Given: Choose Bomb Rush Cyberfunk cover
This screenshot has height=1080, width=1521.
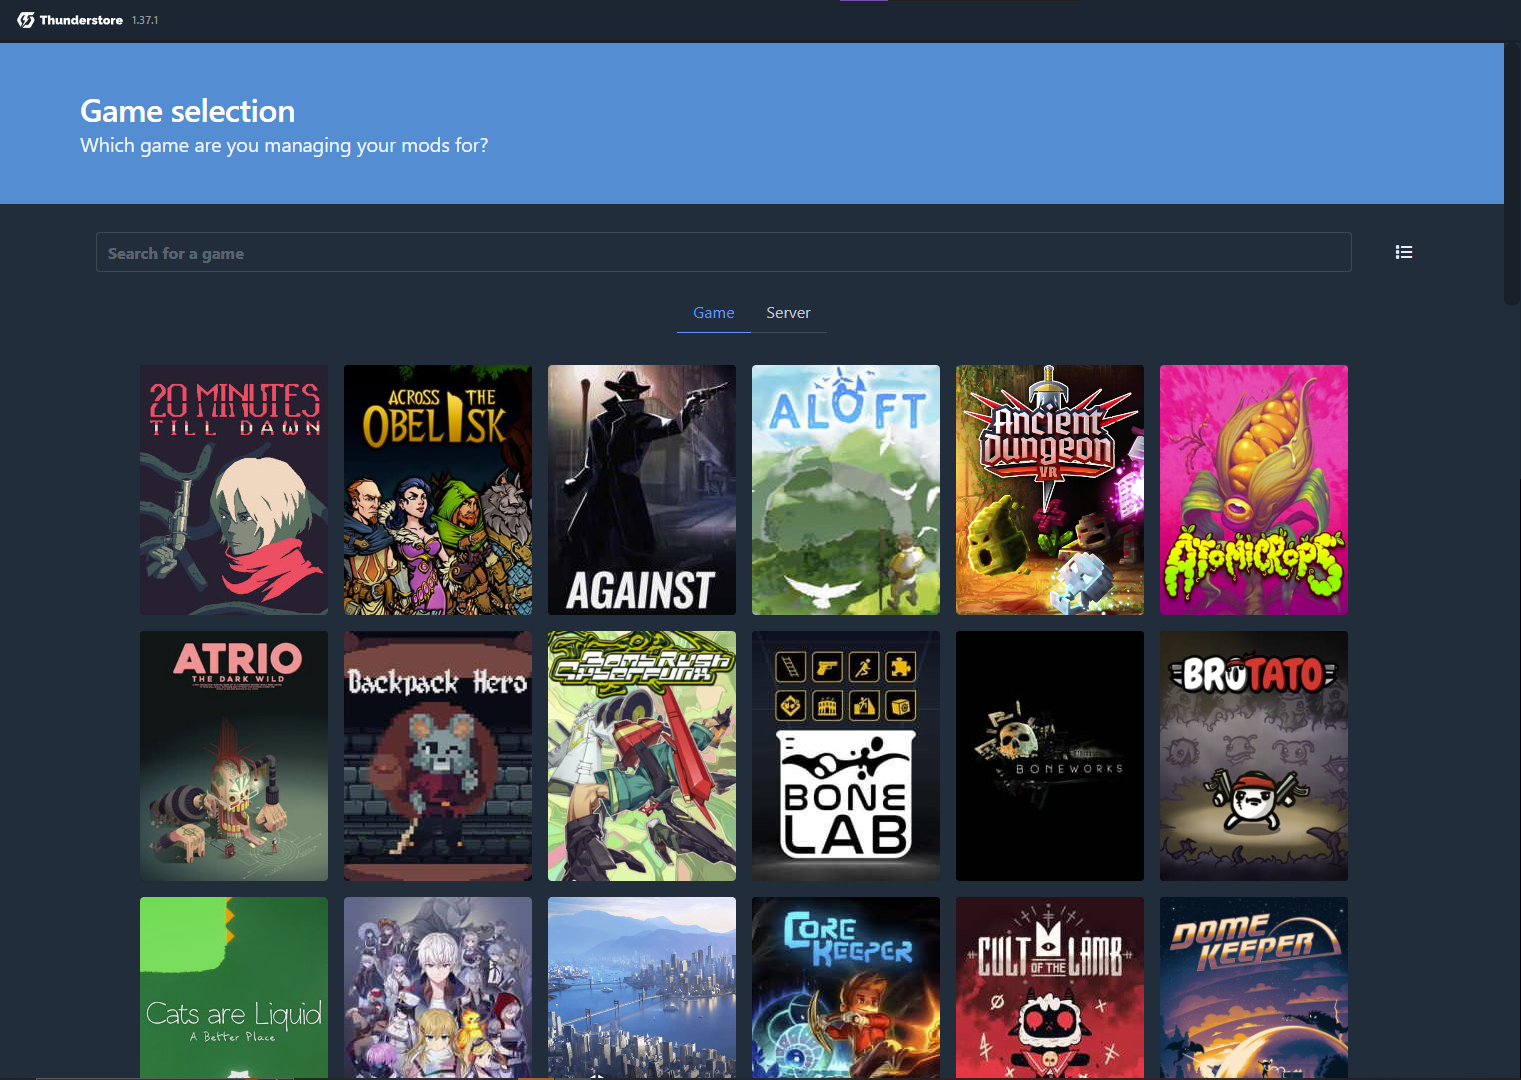Looking at the screenshot, I should [x=642, y=756].
